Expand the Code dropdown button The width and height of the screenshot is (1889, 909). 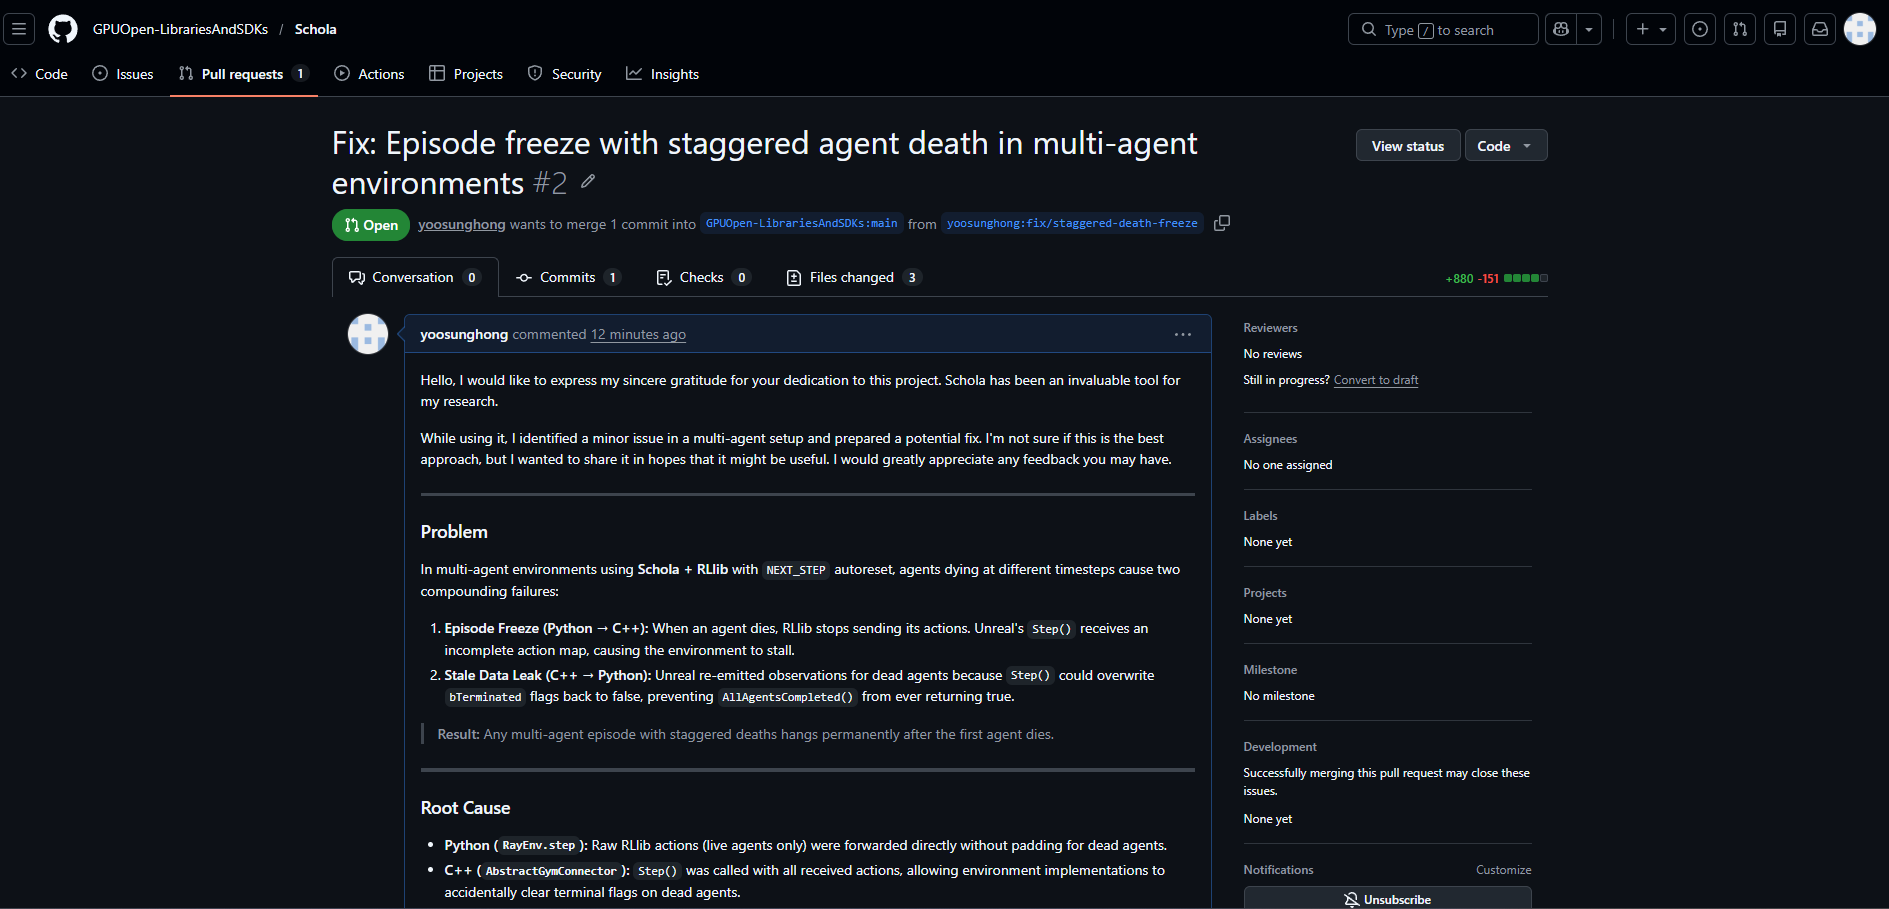tap(1505, 146)
